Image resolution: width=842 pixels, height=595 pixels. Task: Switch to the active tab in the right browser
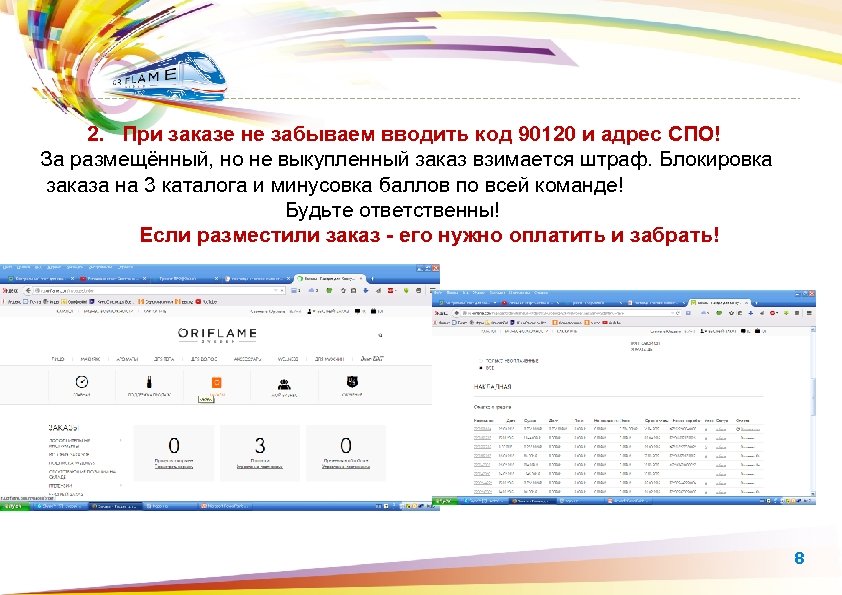(720, 302)
